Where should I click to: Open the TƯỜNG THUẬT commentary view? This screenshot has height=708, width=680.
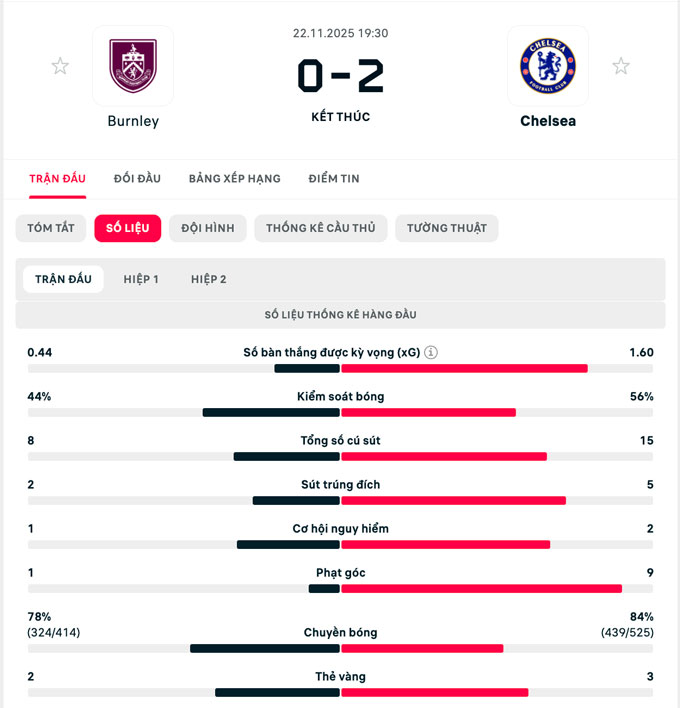[x=446, y=228]
